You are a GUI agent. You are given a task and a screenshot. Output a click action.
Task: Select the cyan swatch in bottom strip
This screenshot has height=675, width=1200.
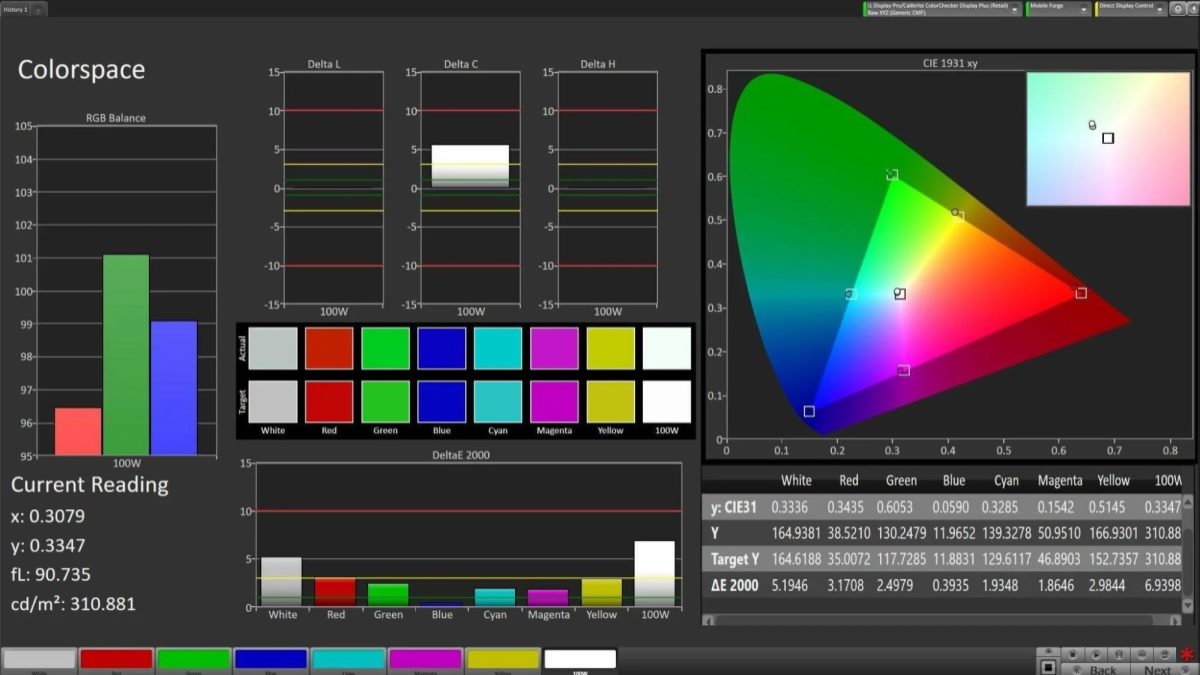[348, 659]
